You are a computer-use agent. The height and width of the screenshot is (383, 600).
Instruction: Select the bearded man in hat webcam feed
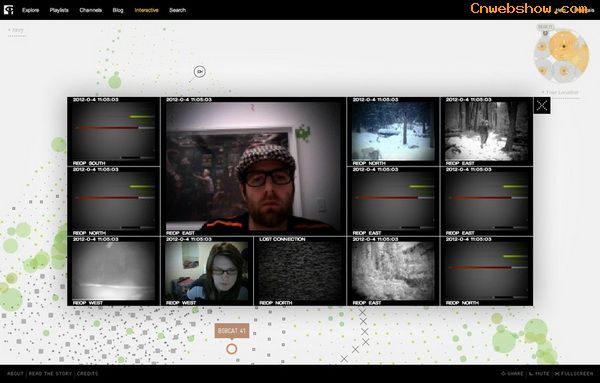[253, 166]
